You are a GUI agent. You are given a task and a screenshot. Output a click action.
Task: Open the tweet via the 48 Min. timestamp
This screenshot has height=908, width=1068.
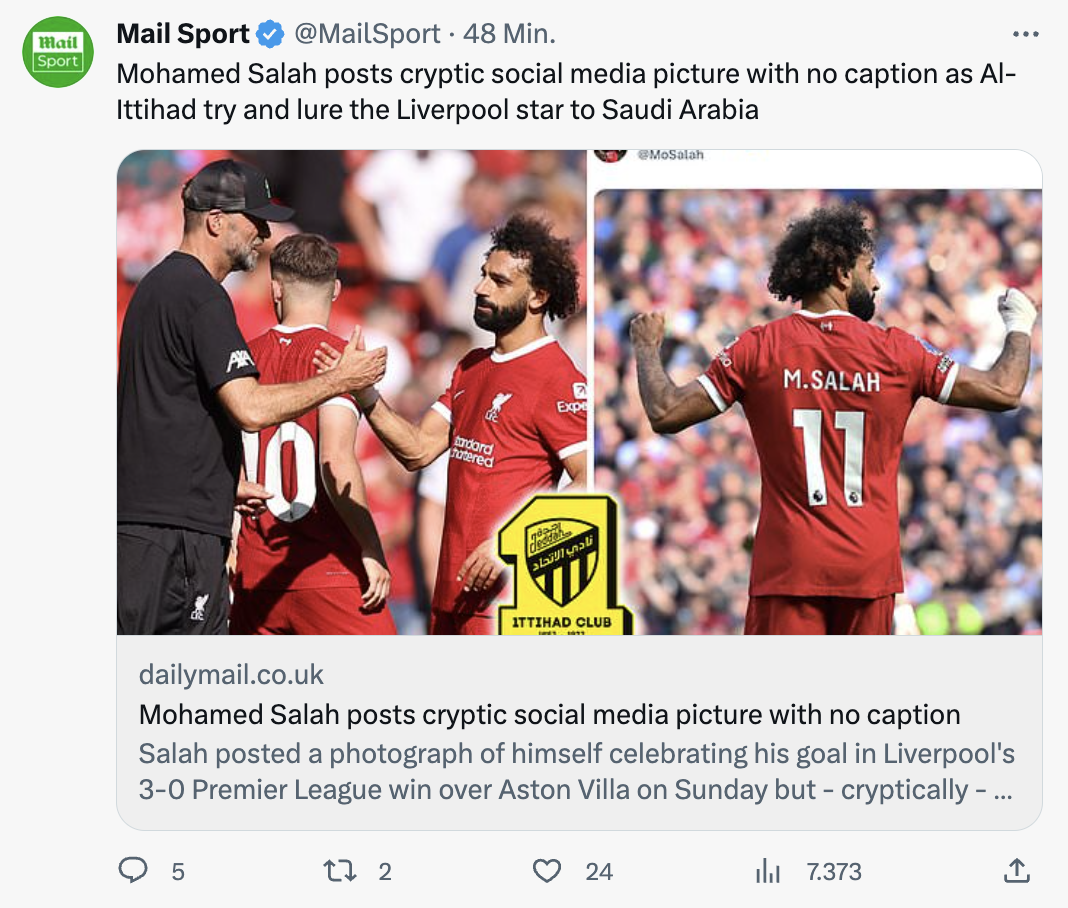coord(510,34)
